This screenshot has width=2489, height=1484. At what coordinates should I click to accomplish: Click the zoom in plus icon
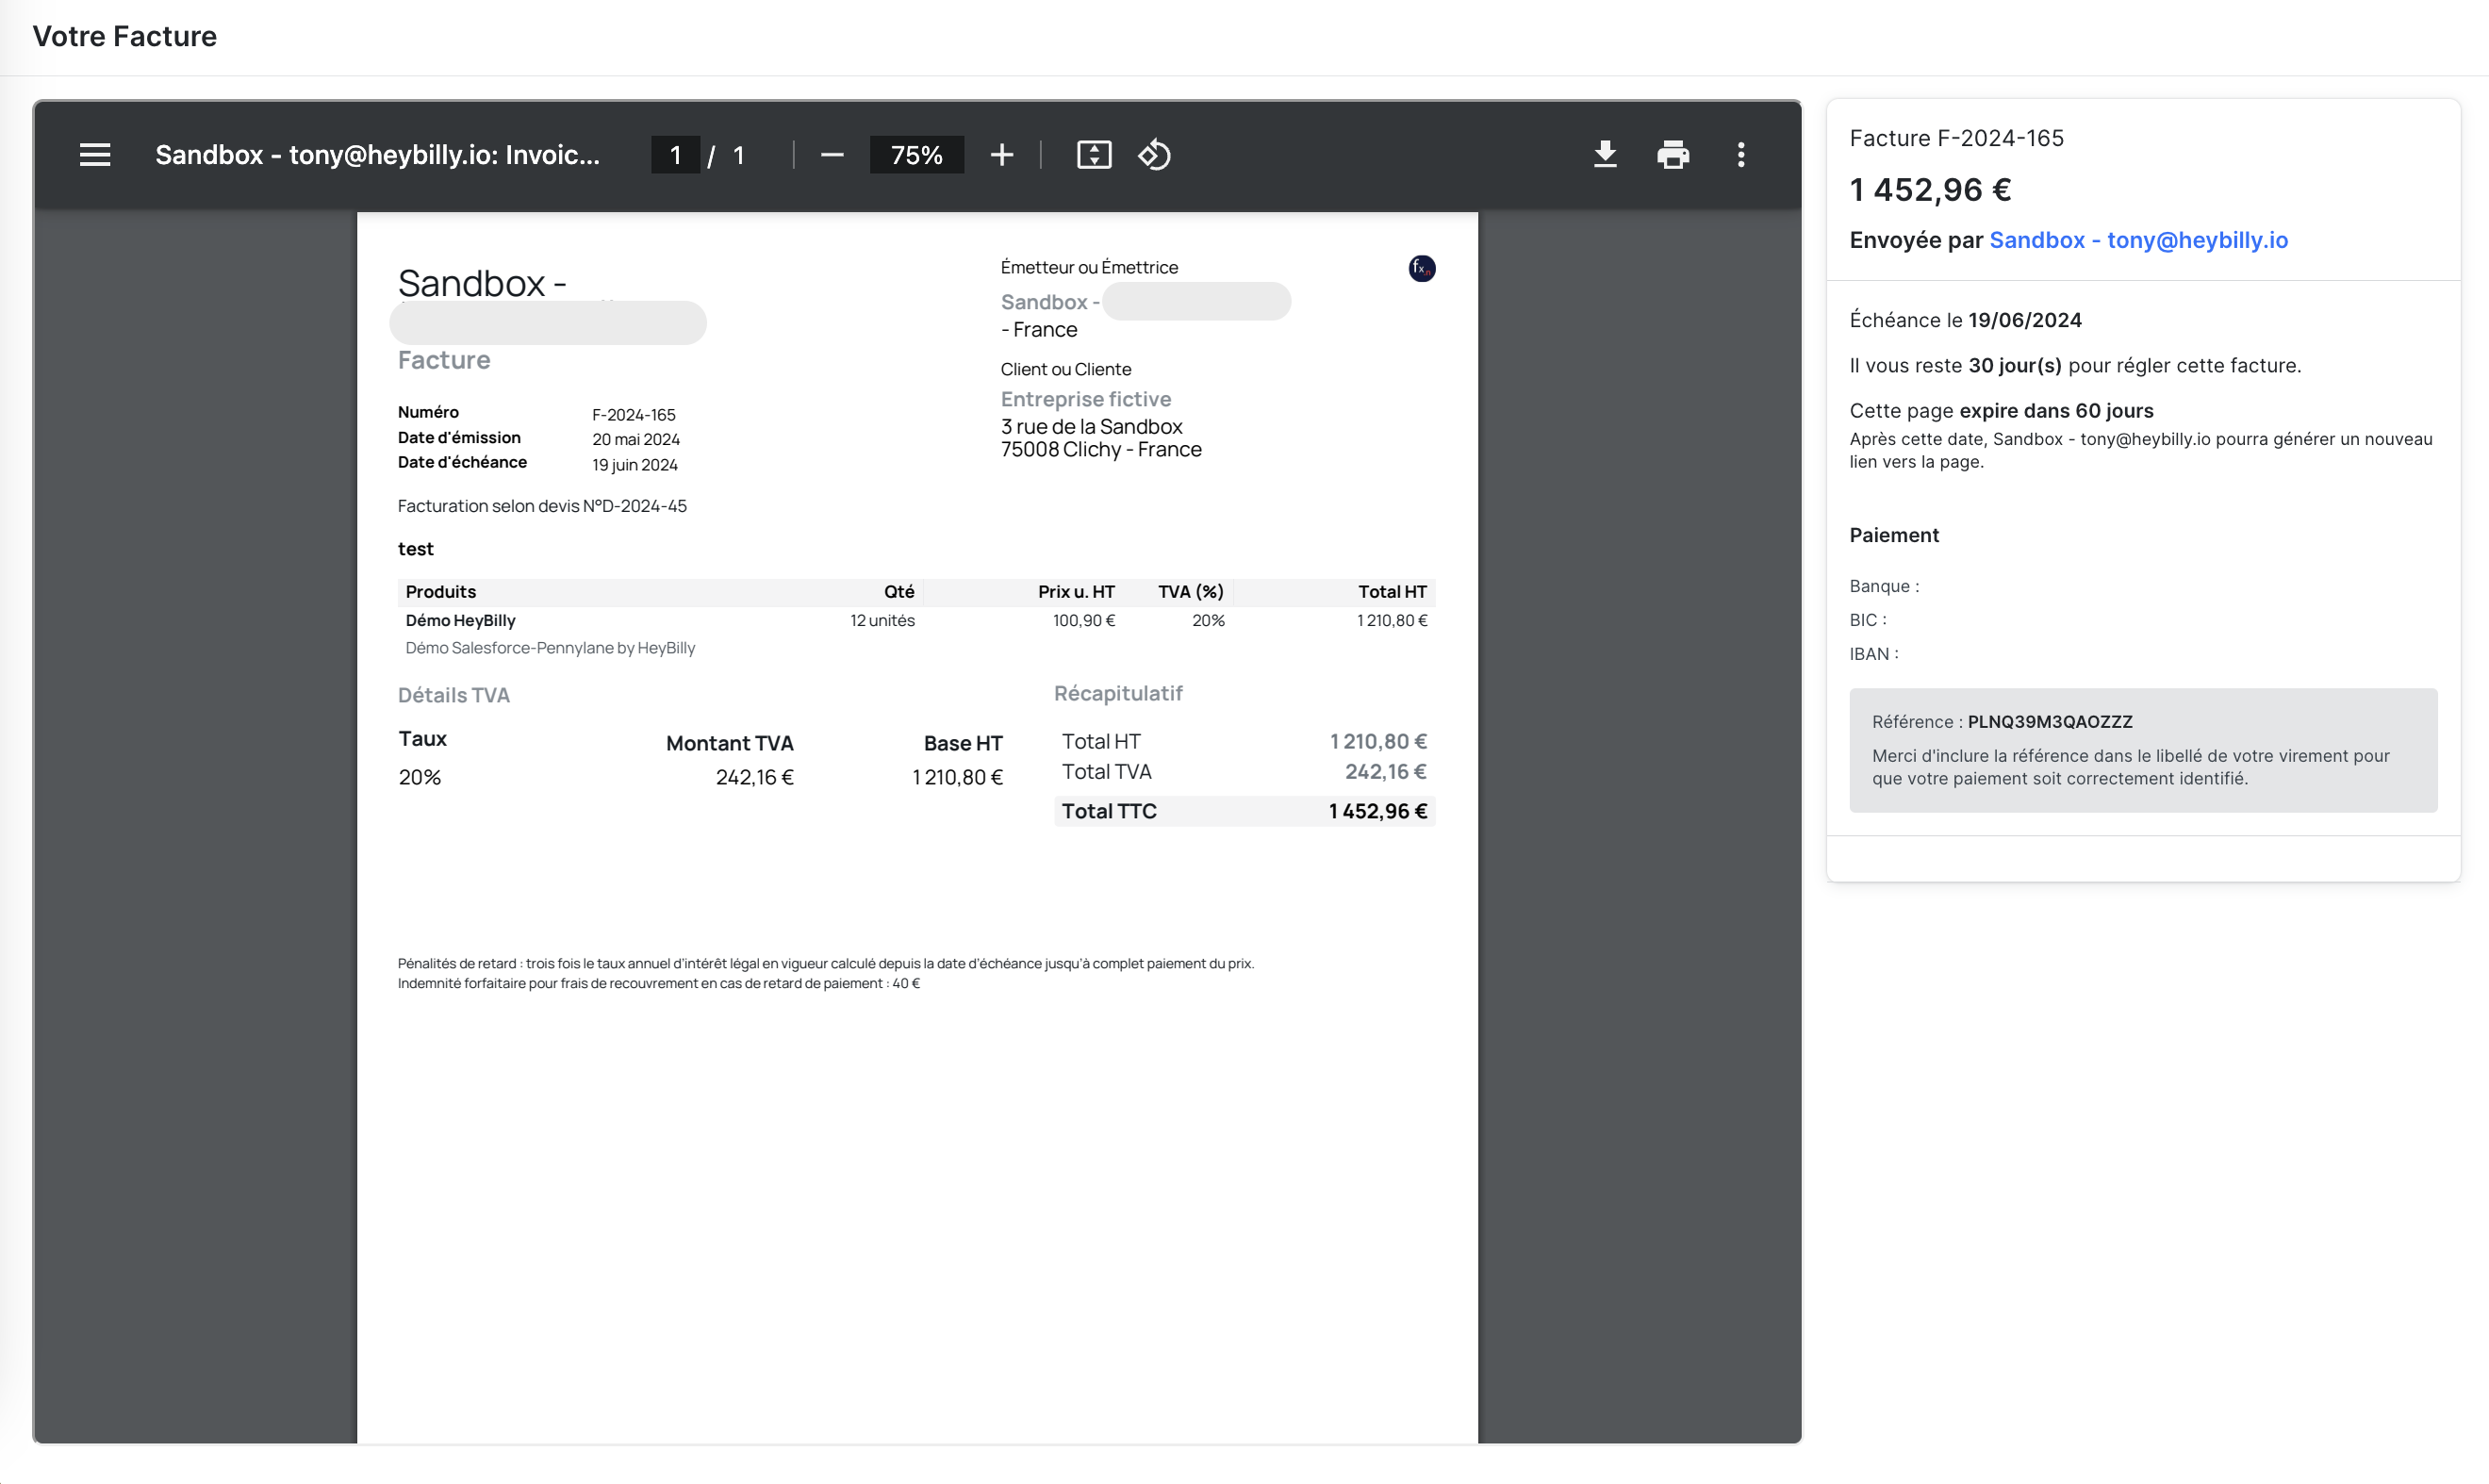pos(1001,155)
